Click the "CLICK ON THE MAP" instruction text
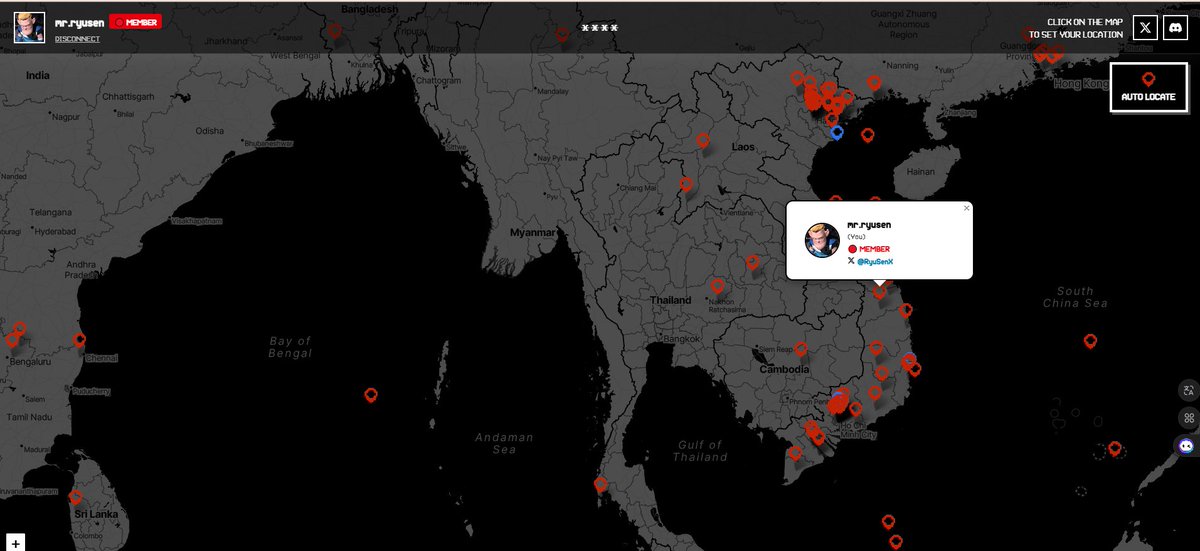The image size is (1200, 551). point(1085,22)
